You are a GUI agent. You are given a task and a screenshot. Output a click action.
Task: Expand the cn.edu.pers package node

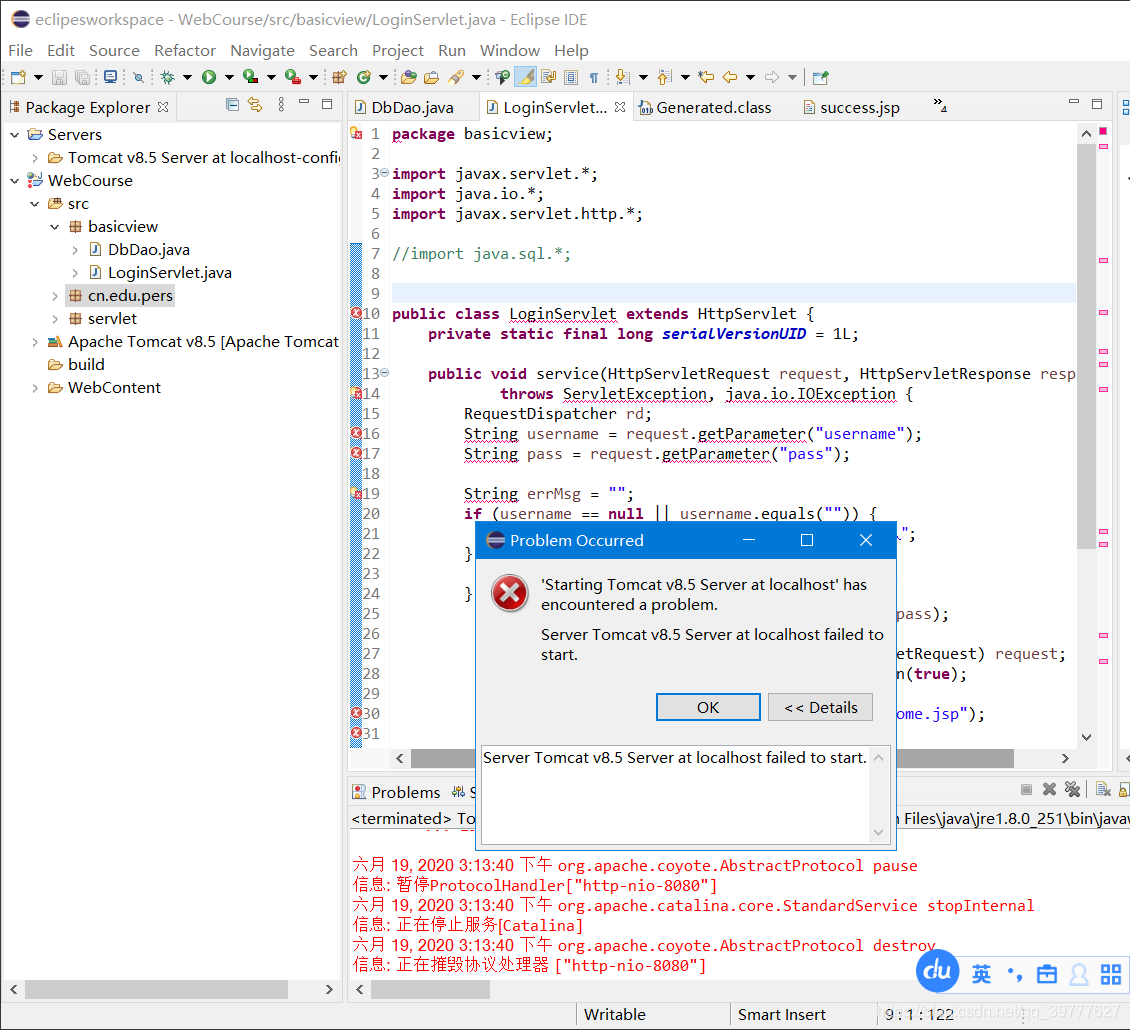pos(55,296)
